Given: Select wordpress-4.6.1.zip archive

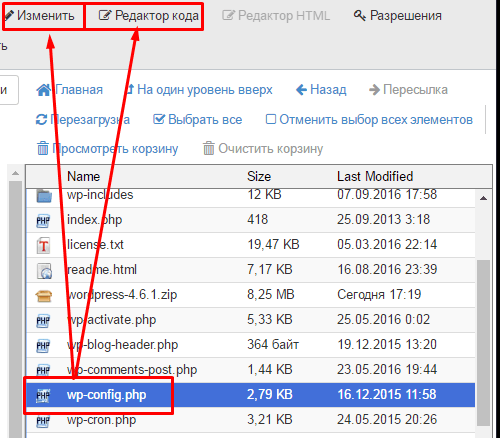Looking at the screenshot, I should click(x=251, y=295).
